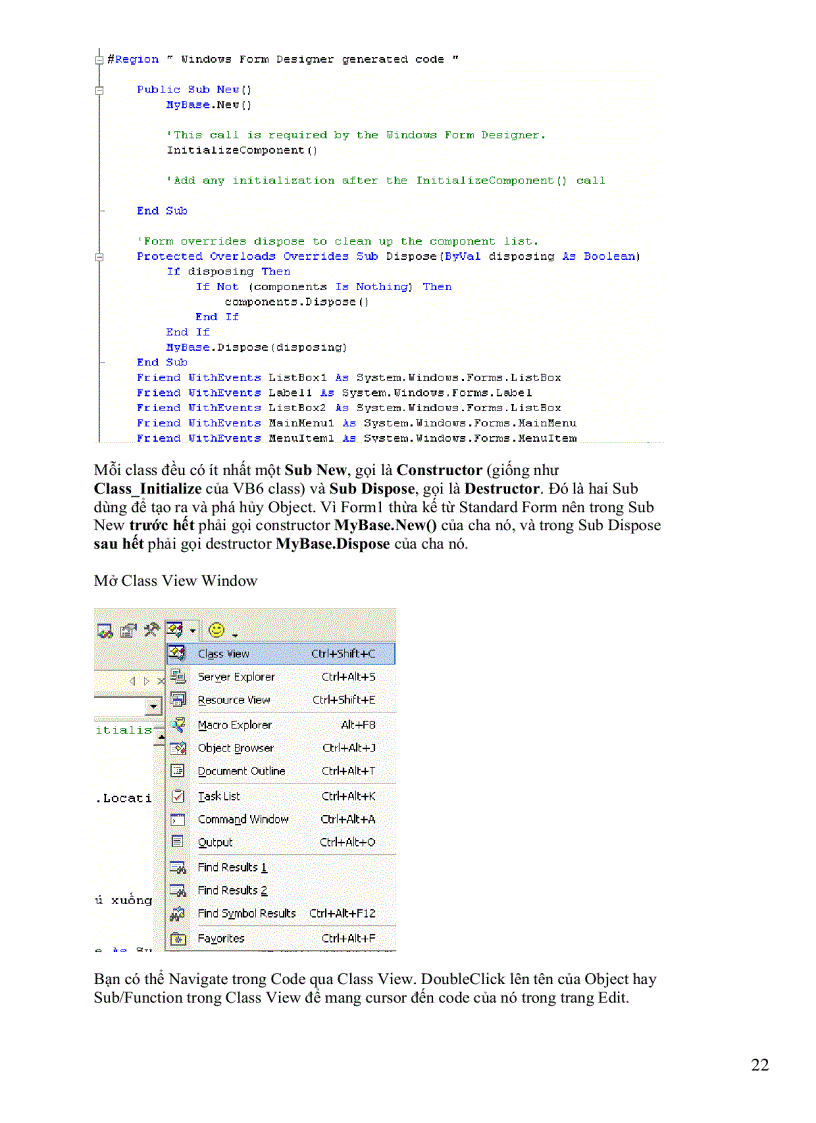Select the Class View button on the toolbar
Screen dimensions: 816x1123
[176, 630]
